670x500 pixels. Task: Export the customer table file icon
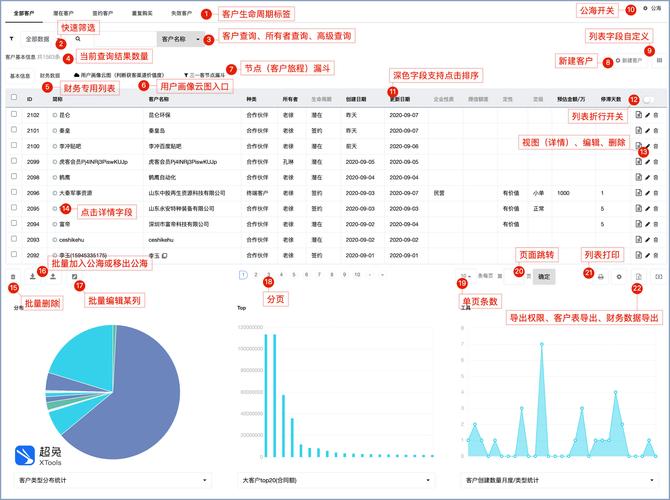[639, 276]
